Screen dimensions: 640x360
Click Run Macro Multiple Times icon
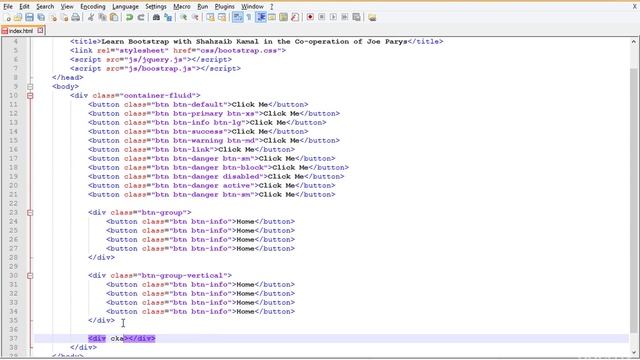345,17
